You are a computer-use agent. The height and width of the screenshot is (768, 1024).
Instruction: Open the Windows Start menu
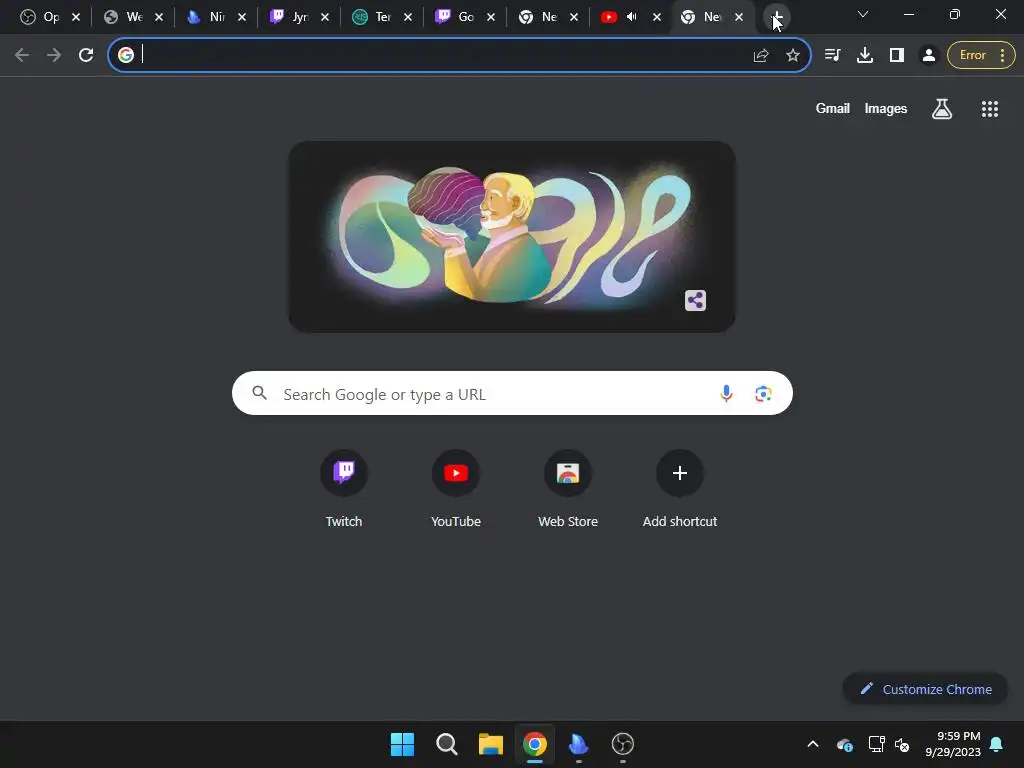click(402, 744)
